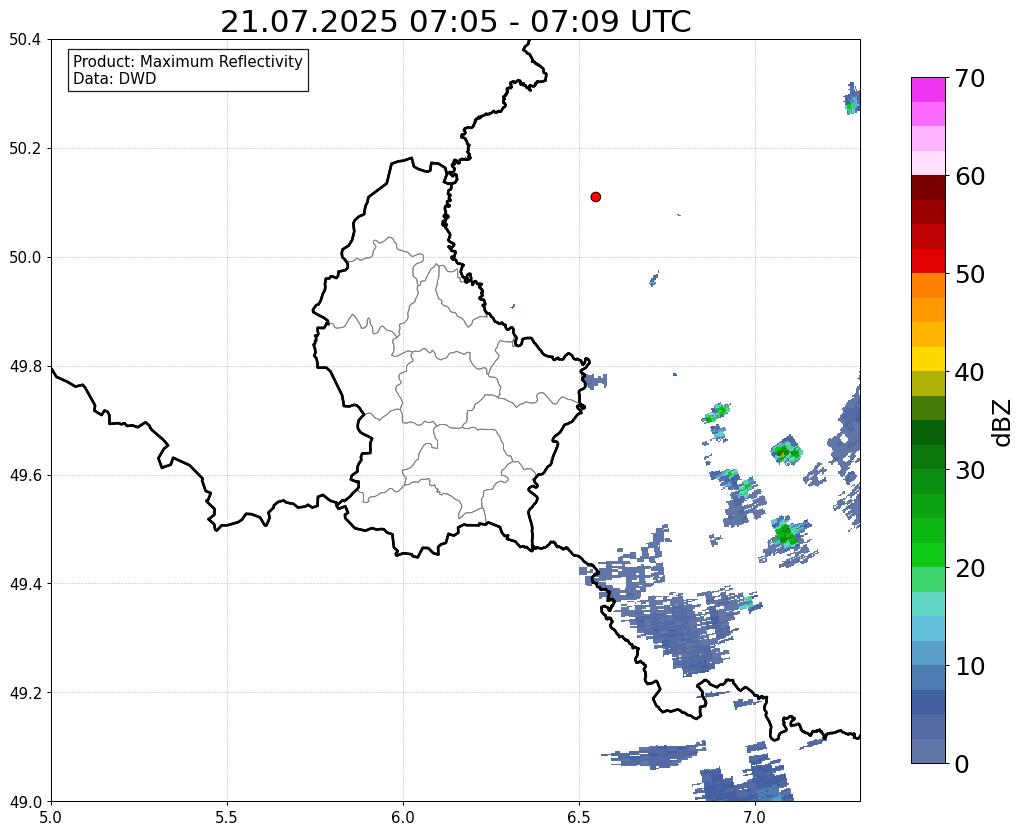This screenshot has height=834, width=1023.
Task: Click the 50 dBZ colorbar tick label
Action: [x=969, y=274]
